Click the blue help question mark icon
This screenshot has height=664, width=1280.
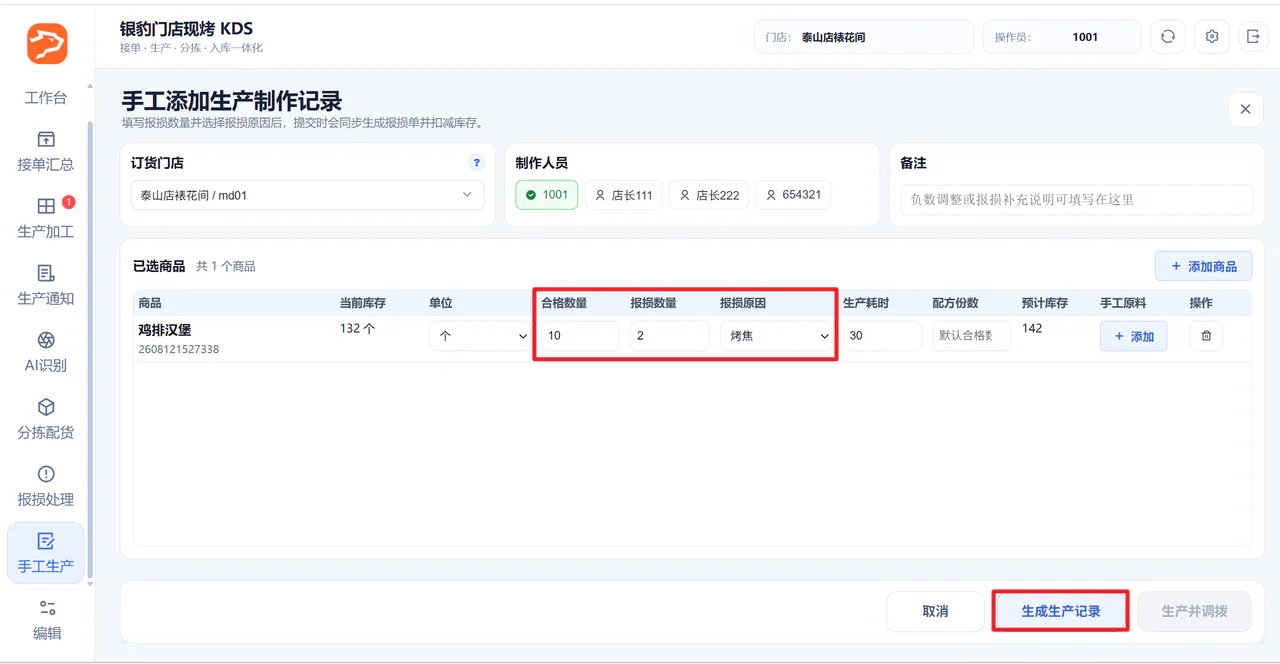click(477, 163)
